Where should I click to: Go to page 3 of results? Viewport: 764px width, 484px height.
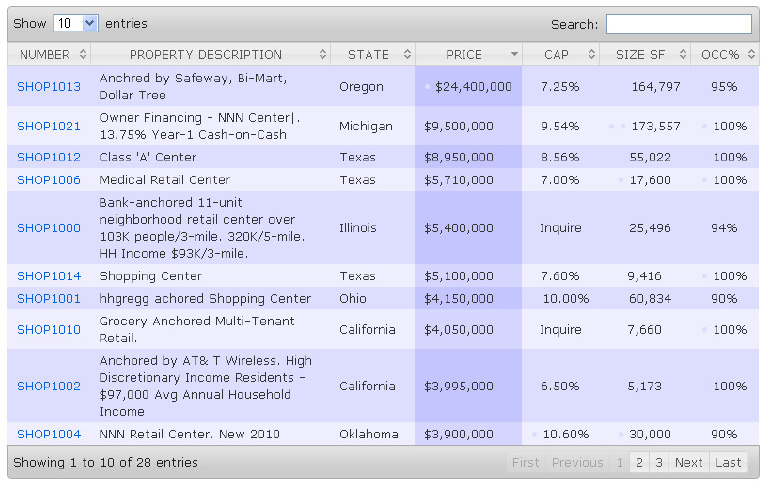[659, 462]
